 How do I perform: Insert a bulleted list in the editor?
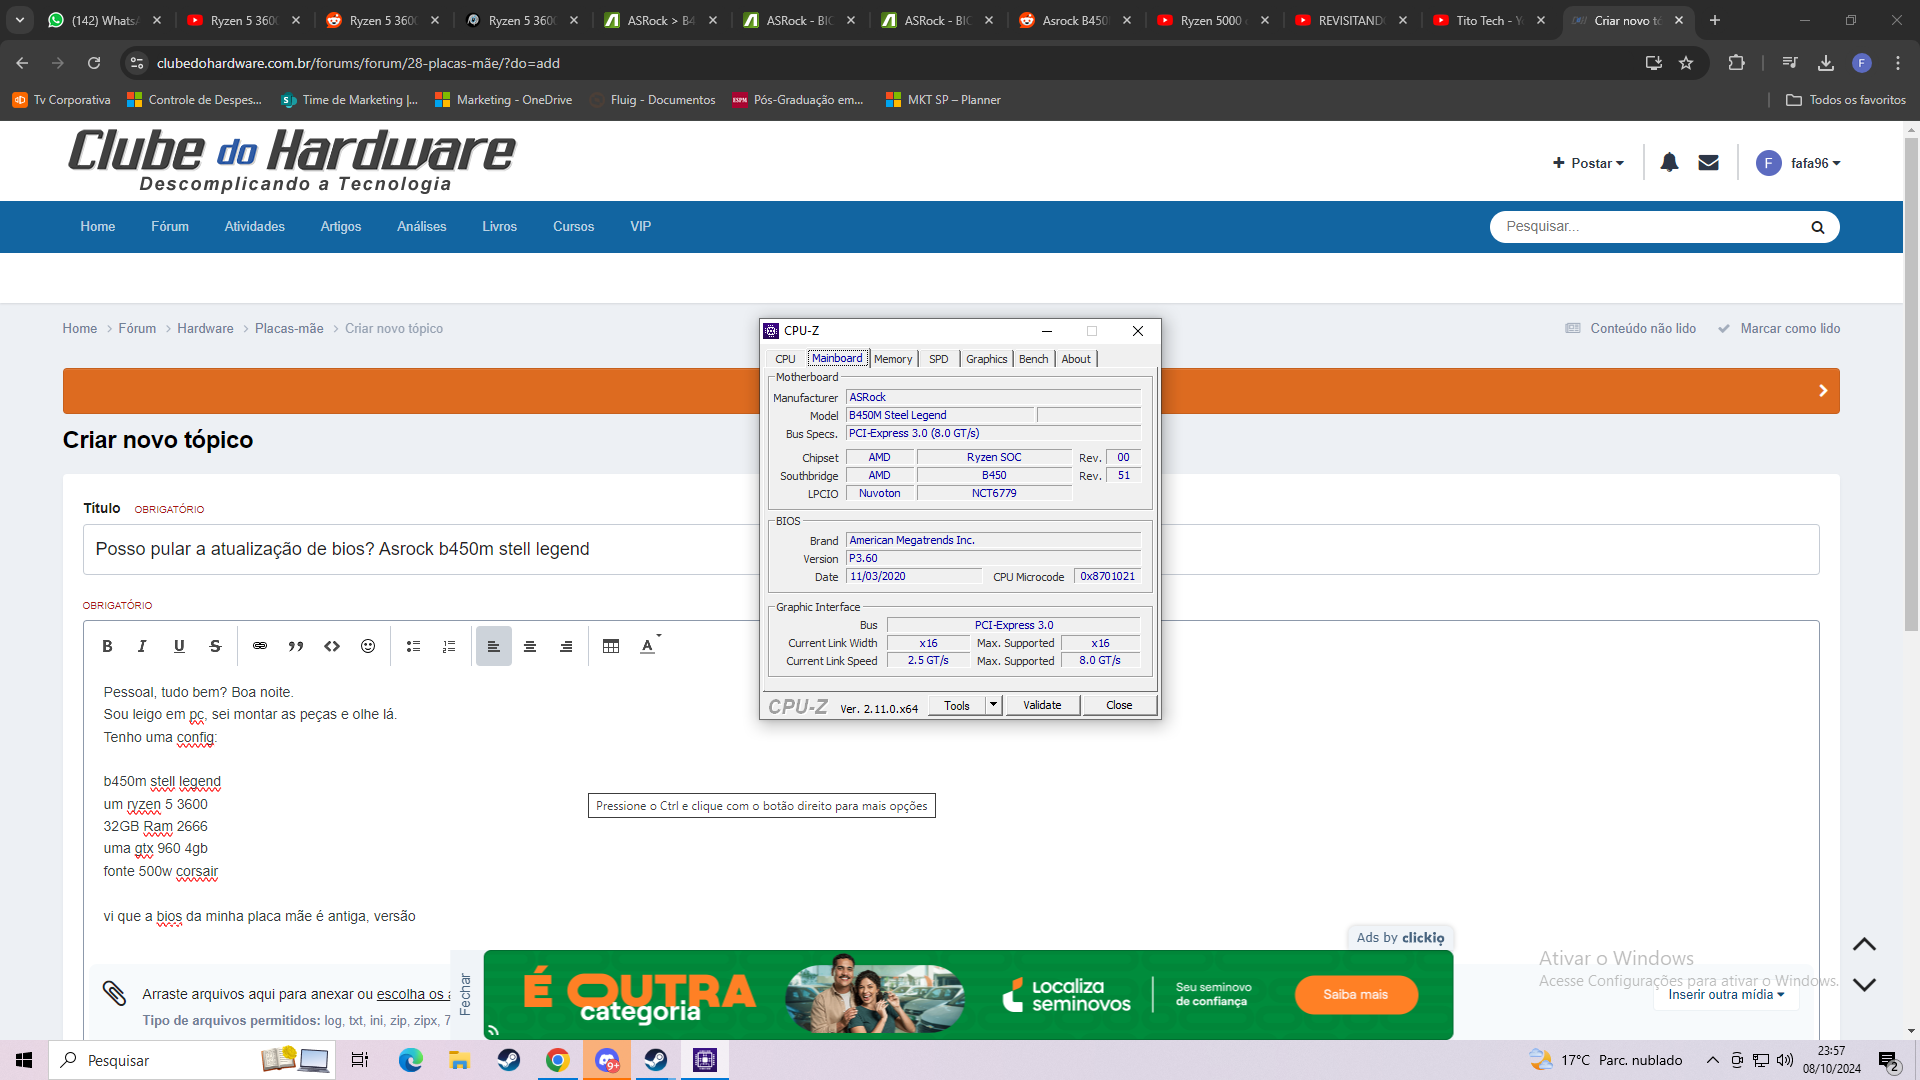point(413,646)
